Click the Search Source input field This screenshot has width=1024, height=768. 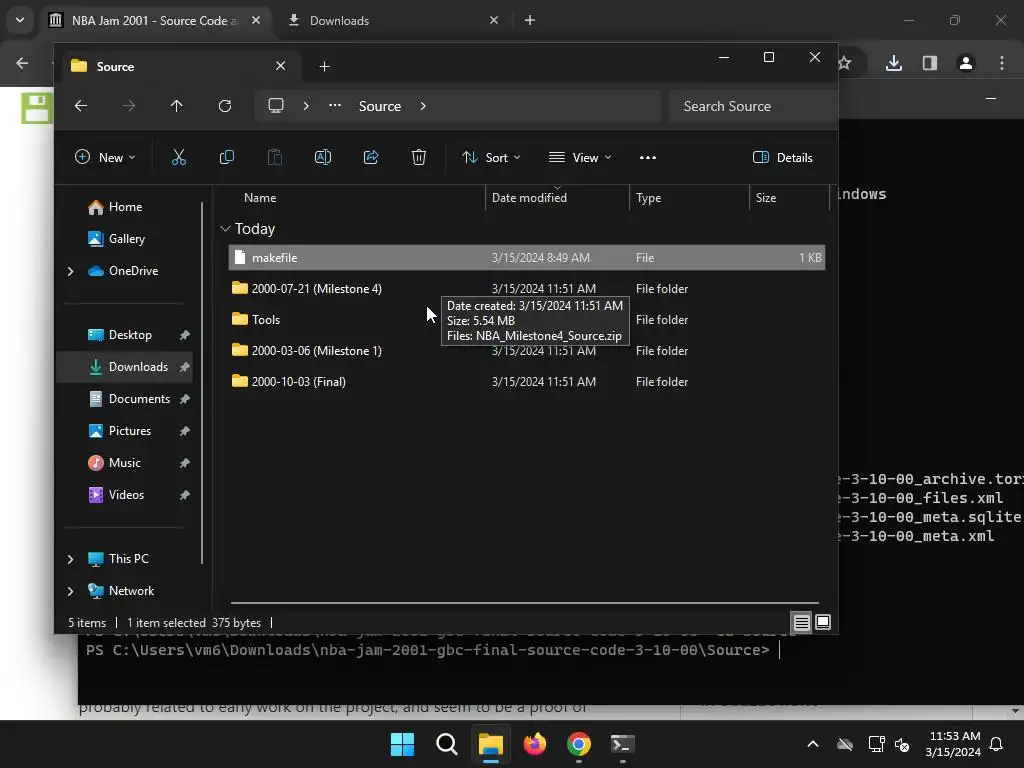tap(752, 106)
